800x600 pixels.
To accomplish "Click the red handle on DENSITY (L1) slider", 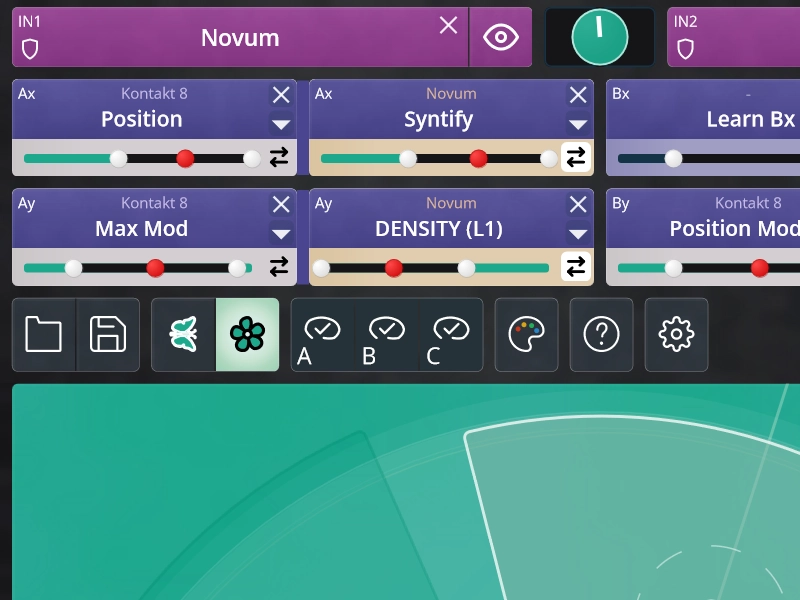I will (x=393, y=268).
